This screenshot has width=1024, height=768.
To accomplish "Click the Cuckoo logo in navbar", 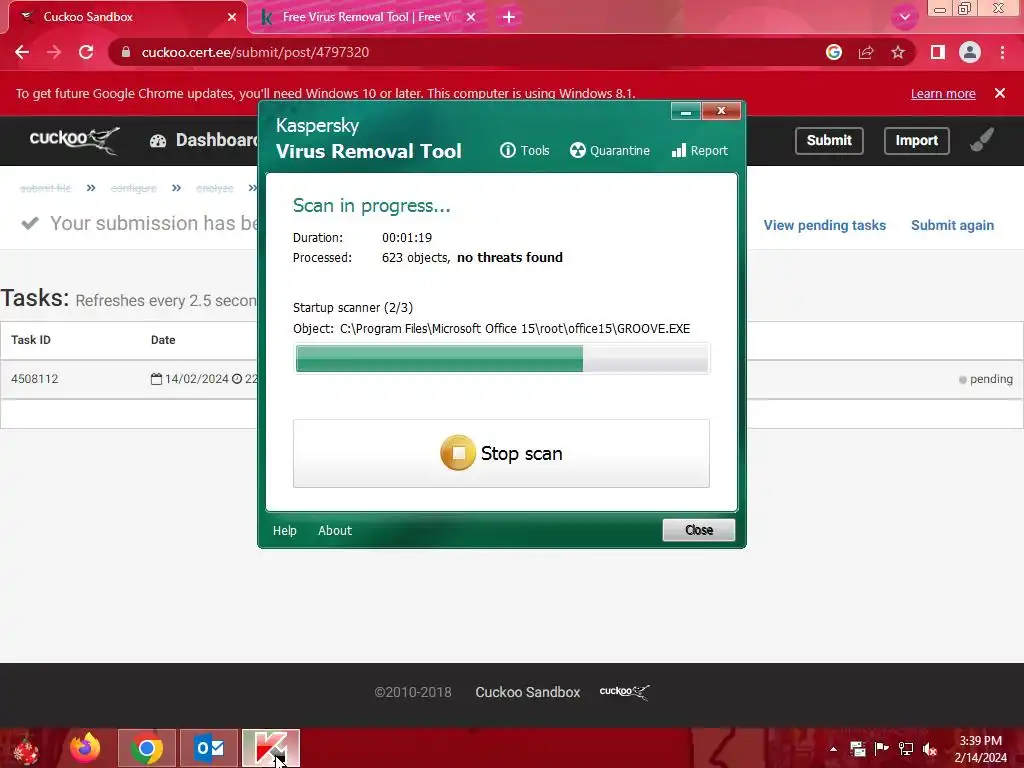I will [74, 140].
